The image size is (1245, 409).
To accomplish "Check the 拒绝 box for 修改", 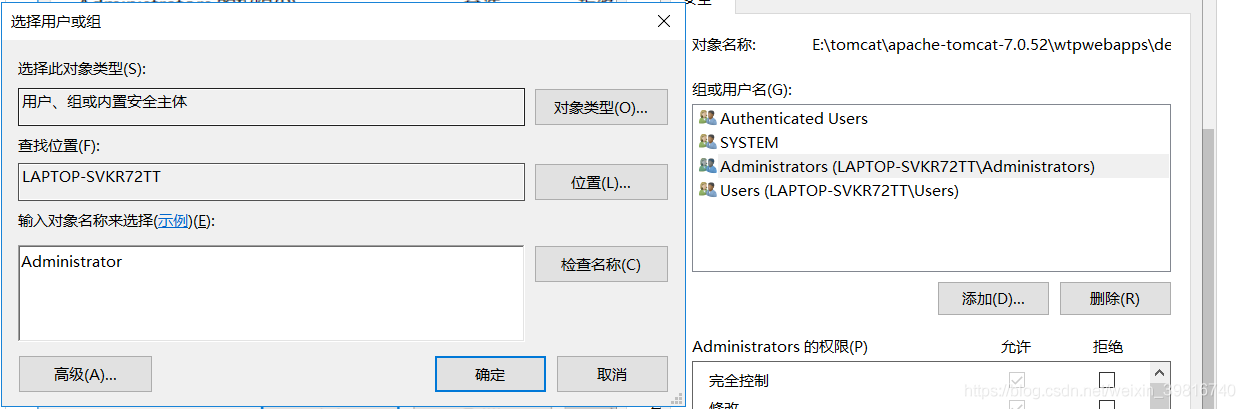I will pyautogui.click(x=1106, y=404).
